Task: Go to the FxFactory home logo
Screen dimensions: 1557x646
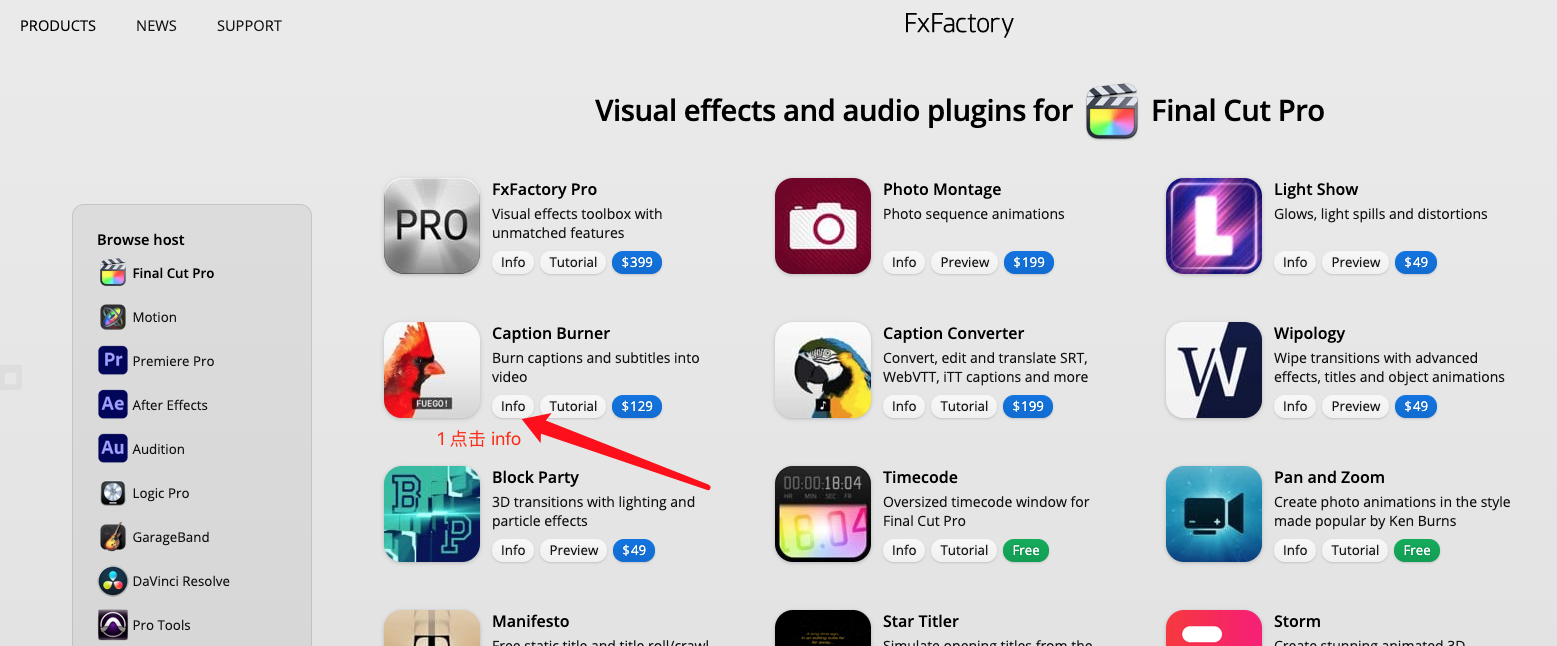Action: click(x=959, y=24)
